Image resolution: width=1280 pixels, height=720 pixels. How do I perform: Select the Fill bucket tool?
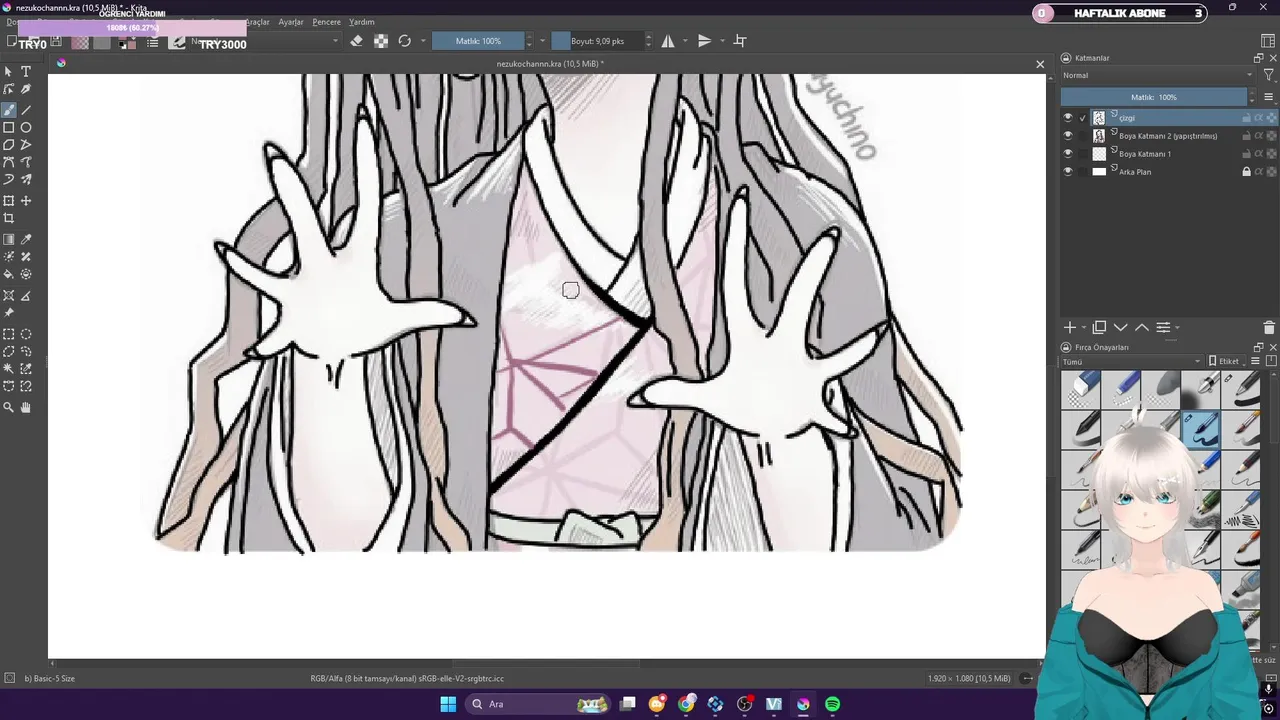coord(9,274)
